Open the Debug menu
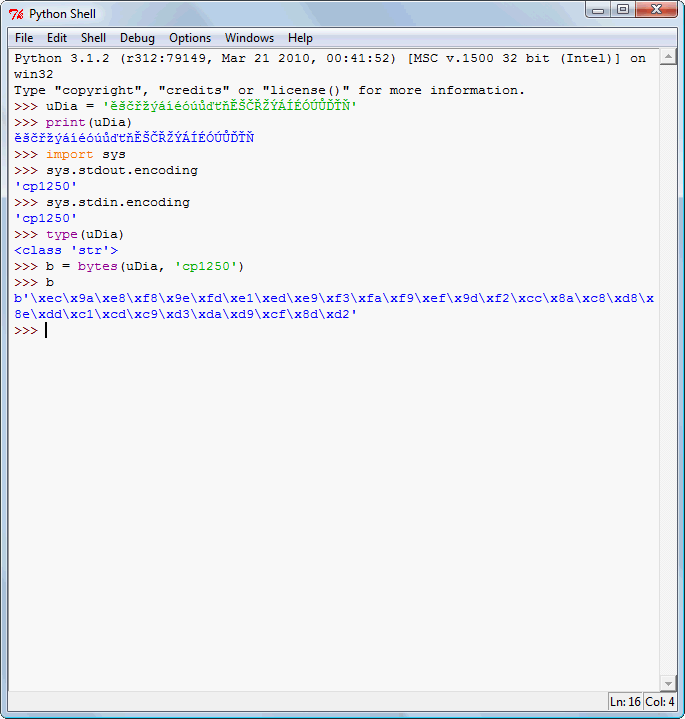This screenshot has height=719, width=685. [x=137, y=38]
